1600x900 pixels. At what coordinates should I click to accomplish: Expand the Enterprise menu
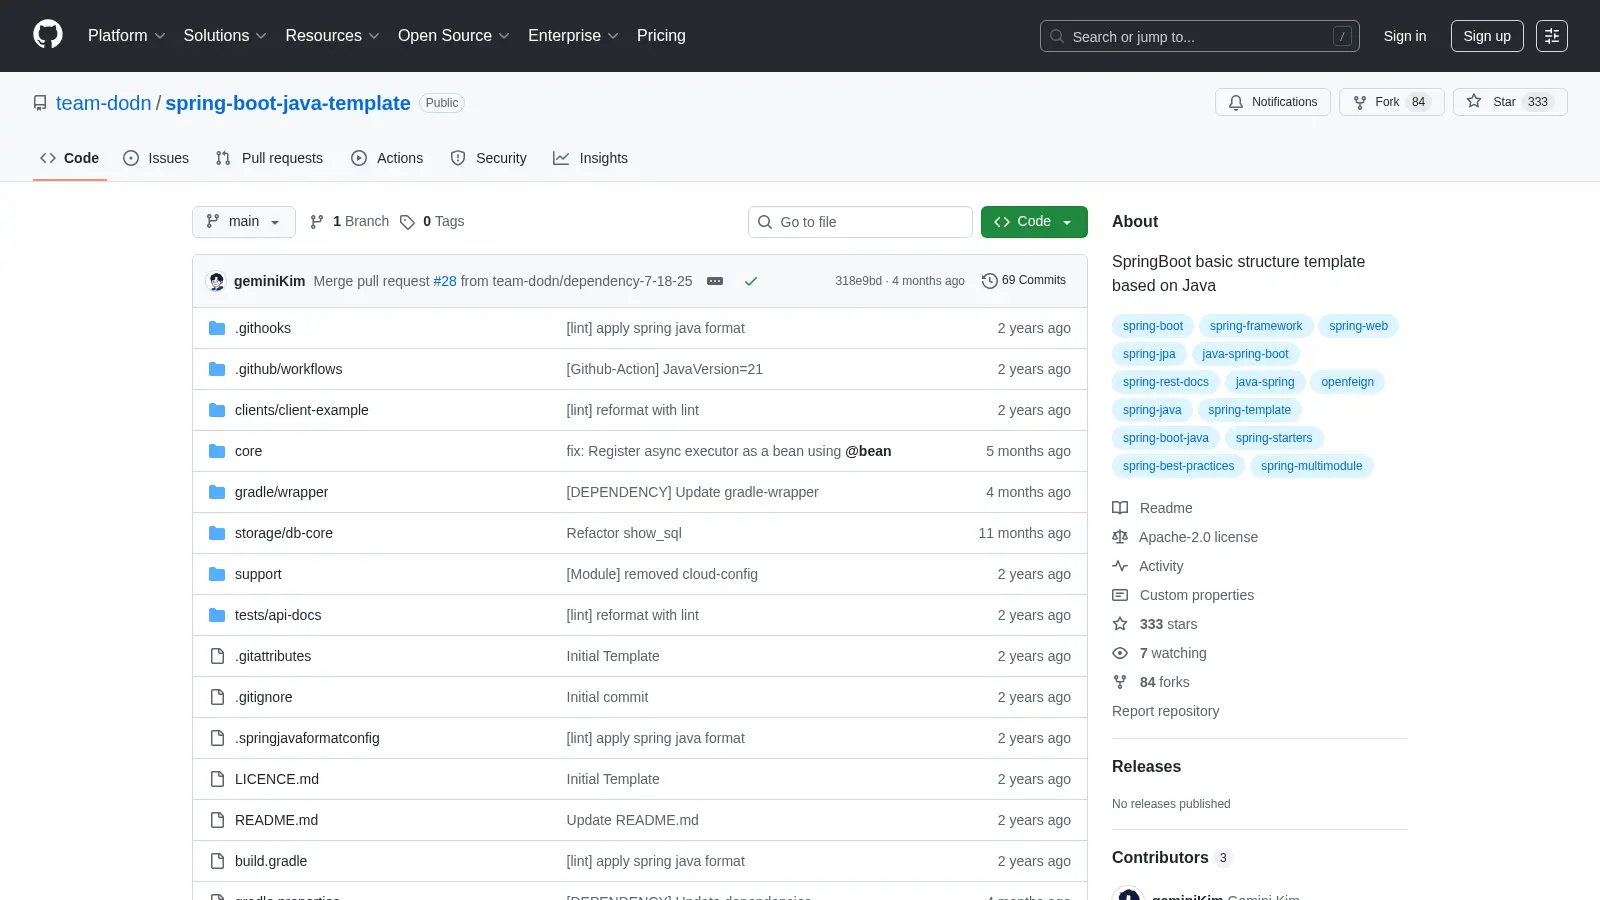tap(573, 36)
